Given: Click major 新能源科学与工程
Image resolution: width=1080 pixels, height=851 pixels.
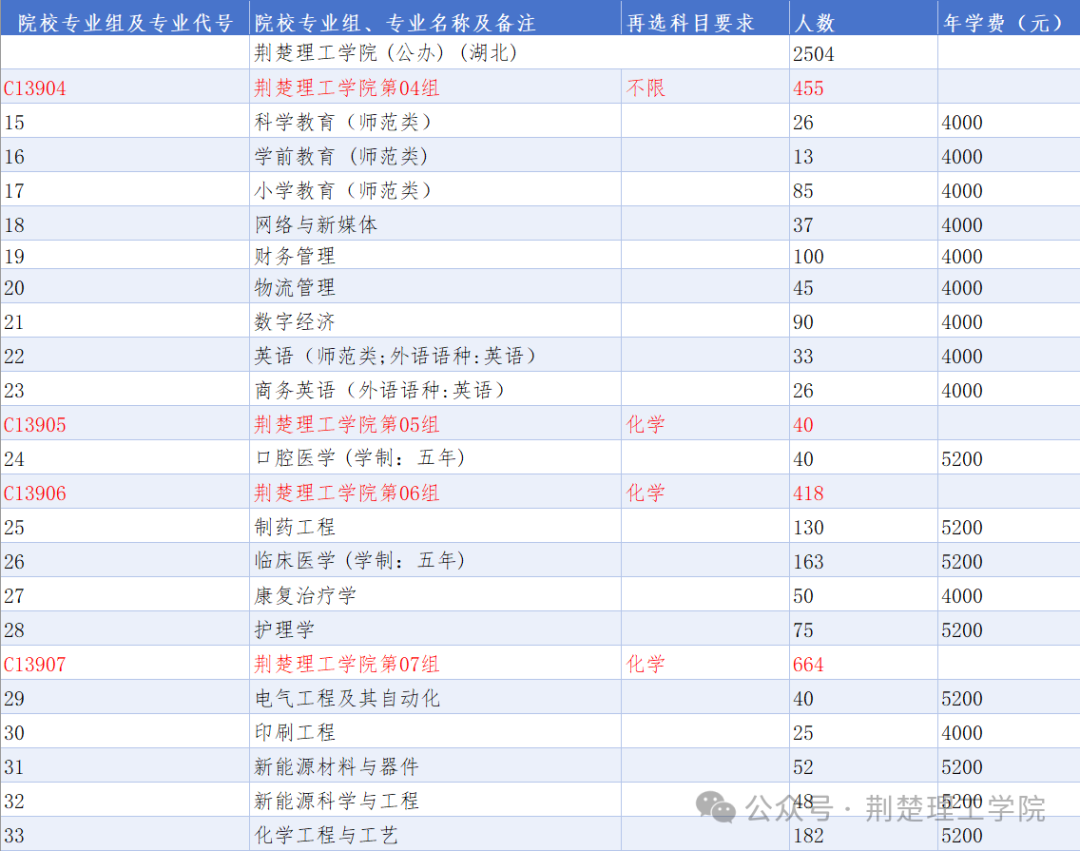Looking at the screenshot, I should pyautogui.click(x=337, y=801).
